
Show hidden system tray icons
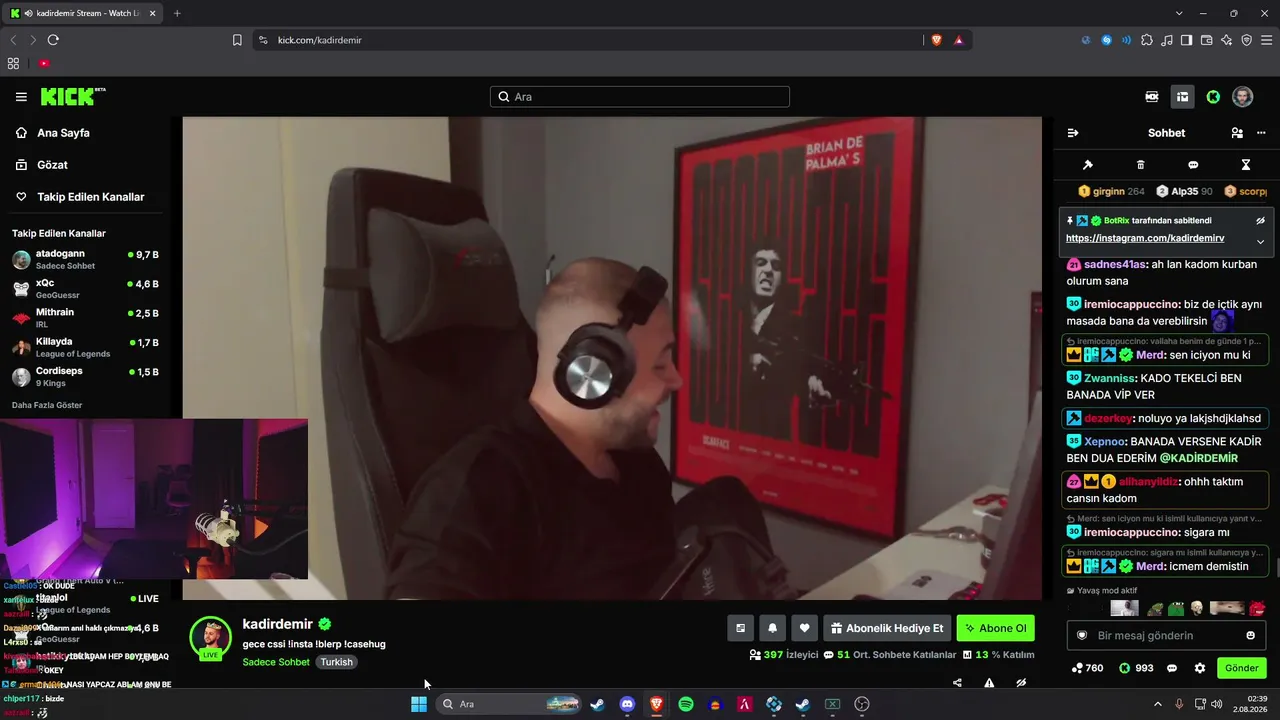[x=1158, y=704]
